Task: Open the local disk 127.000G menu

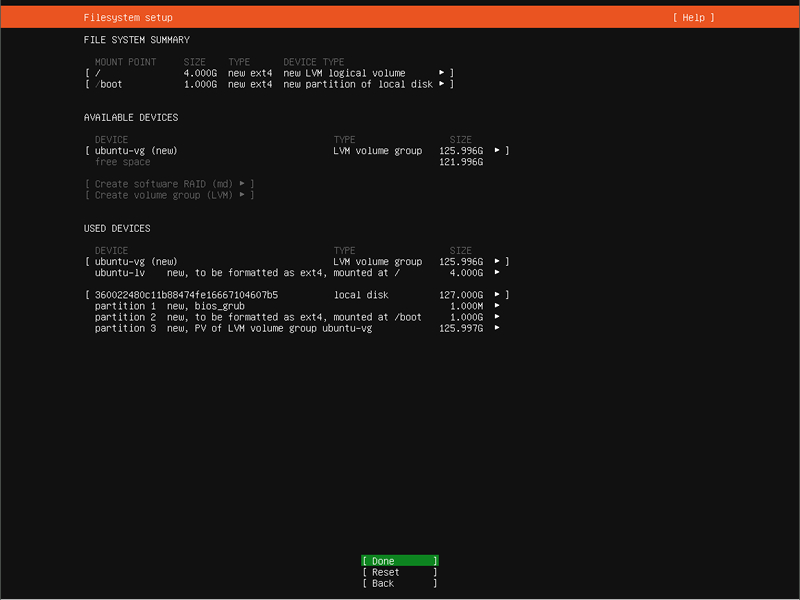Action: 497,295
